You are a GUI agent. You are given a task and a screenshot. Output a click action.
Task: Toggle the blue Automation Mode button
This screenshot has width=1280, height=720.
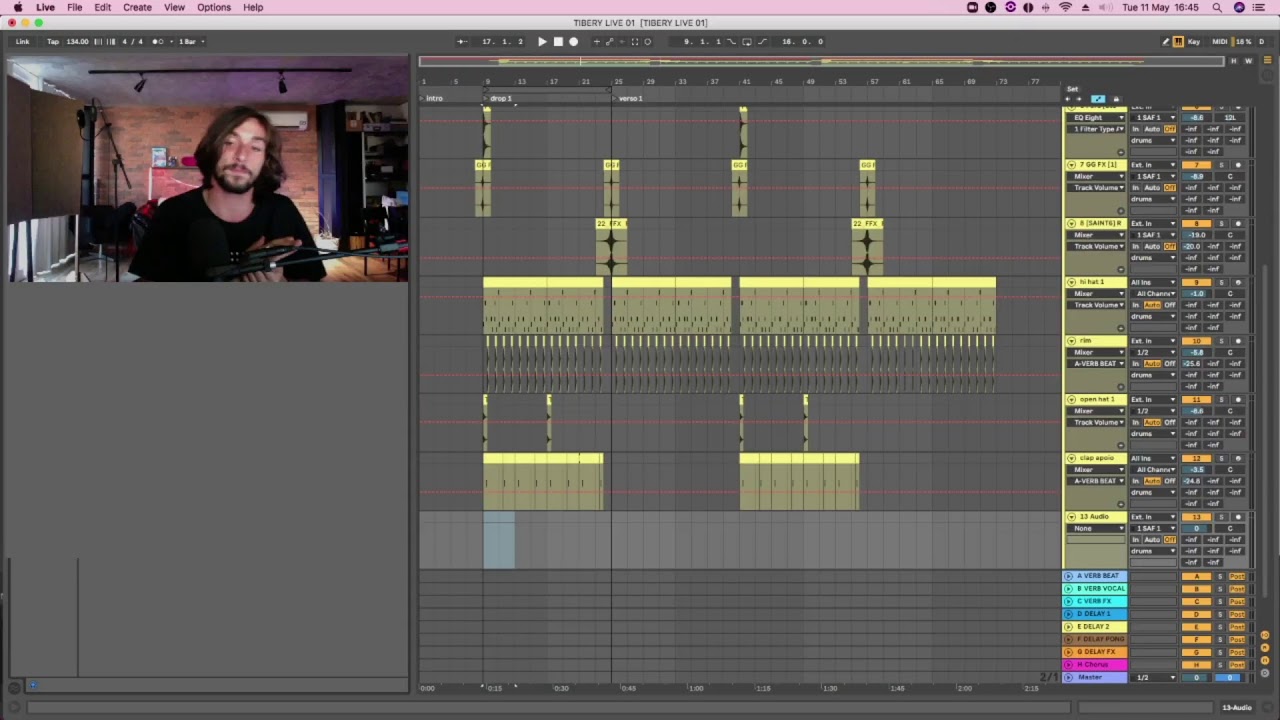pos(1098,99)
